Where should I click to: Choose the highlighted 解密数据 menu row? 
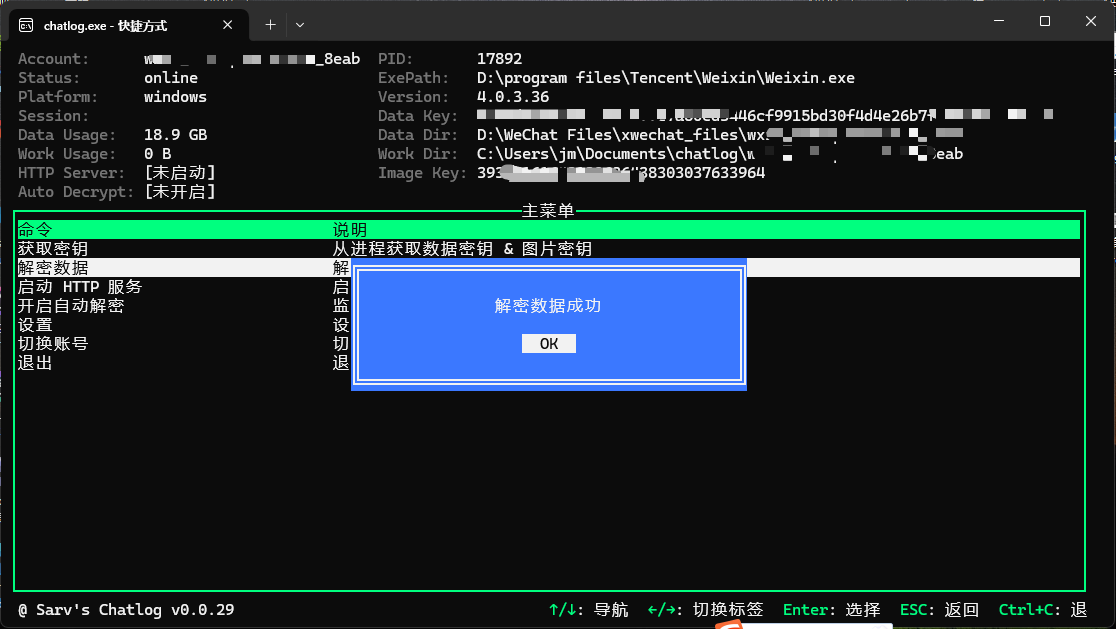(53, 268)
